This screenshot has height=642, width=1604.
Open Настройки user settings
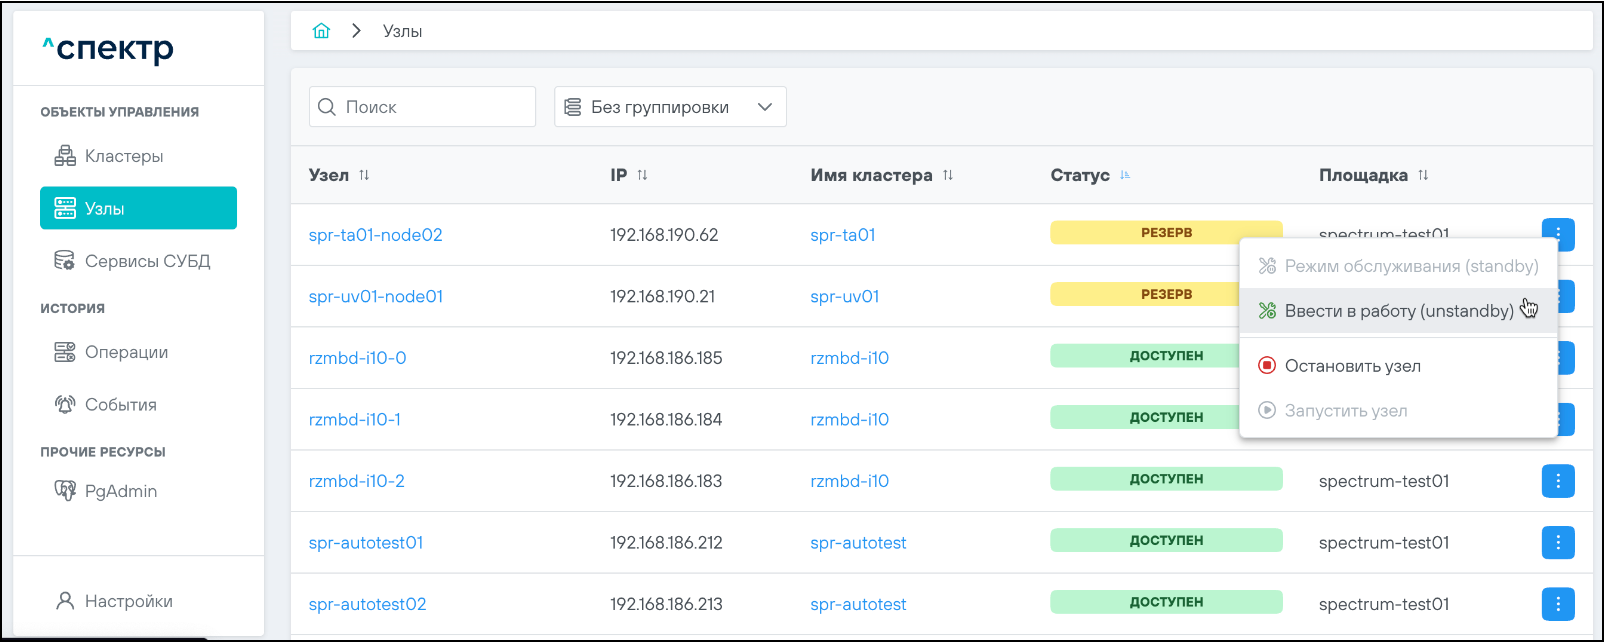tap(128, 601)
